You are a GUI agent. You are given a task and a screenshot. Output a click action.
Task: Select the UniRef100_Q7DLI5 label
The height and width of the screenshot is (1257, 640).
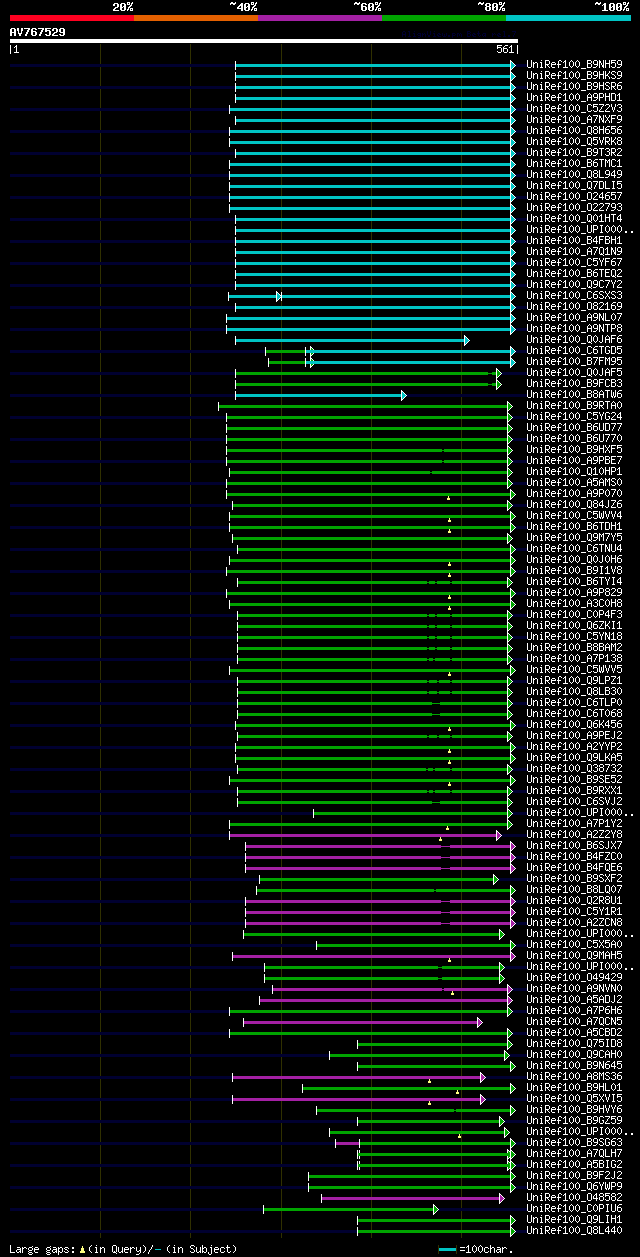click(574, 185)
